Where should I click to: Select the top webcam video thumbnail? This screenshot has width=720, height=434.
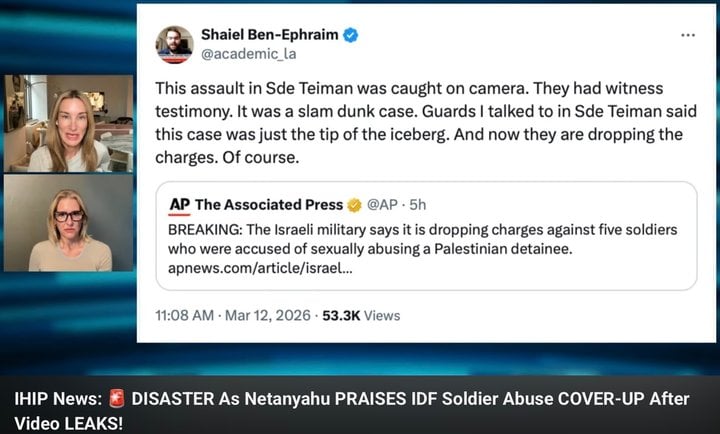[68, 123]
